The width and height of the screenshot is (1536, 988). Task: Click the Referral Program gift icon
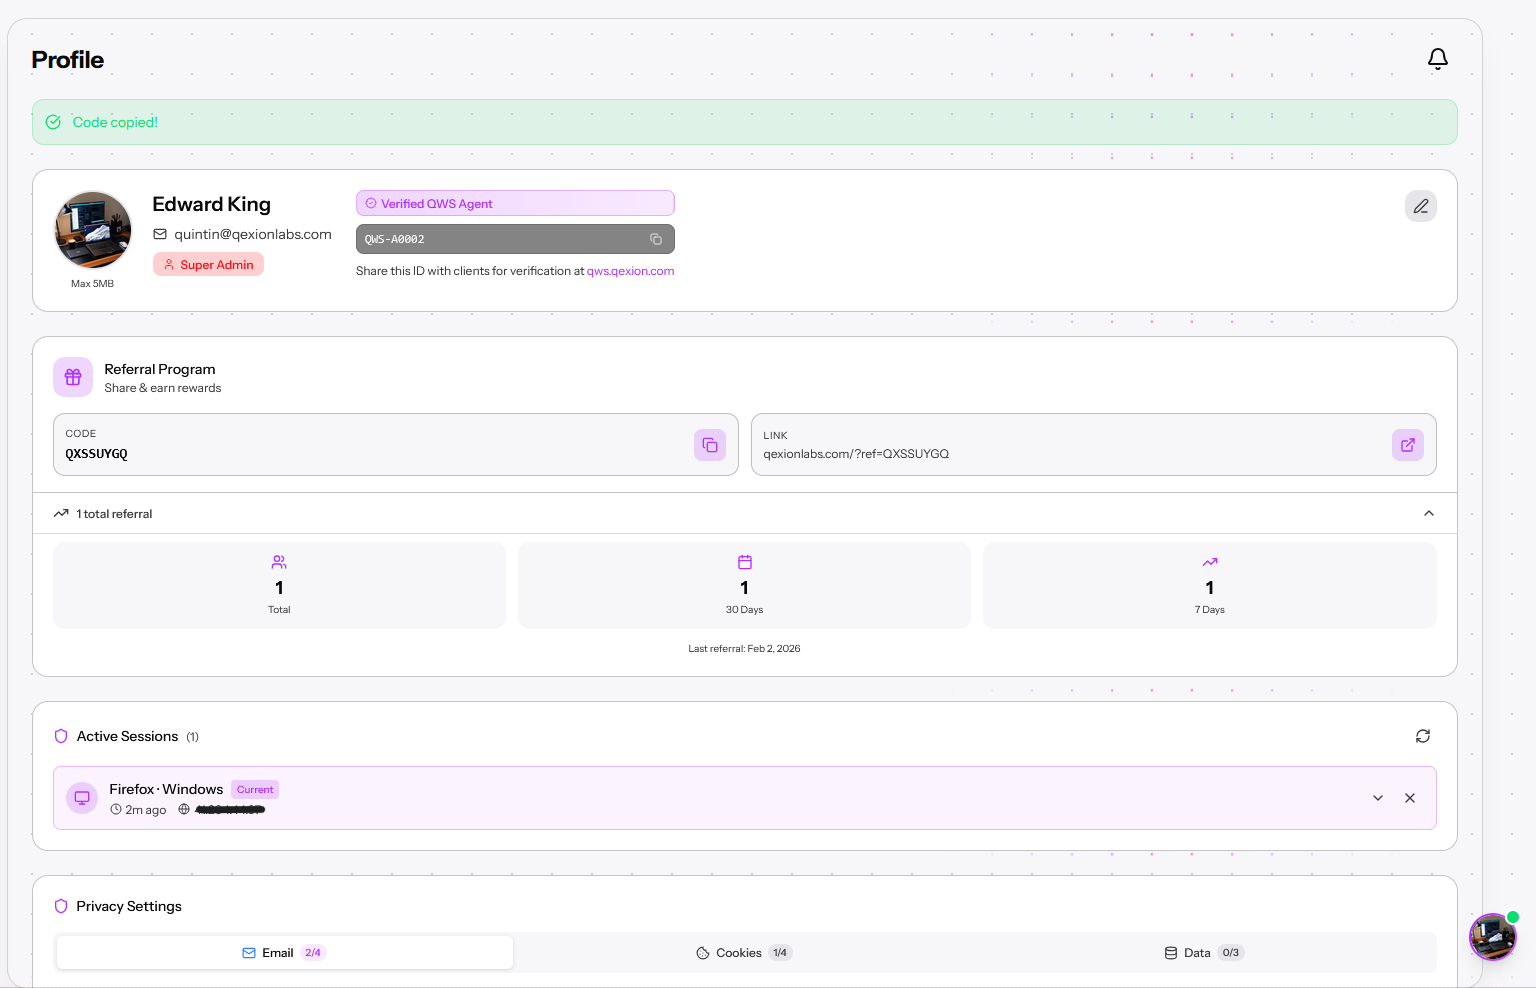click(72, 377)
